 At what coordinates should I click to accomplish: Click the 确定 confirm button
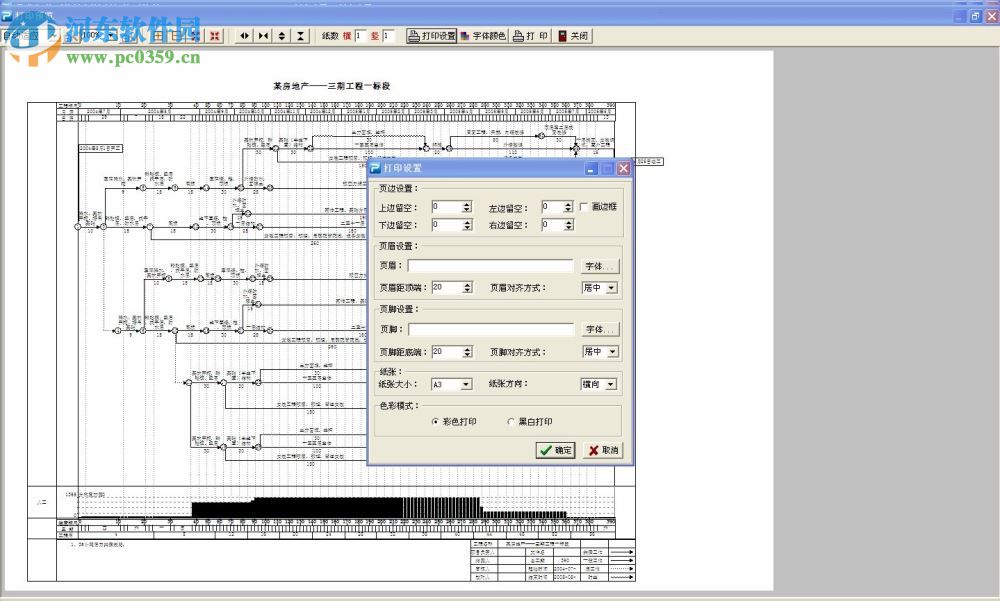(x=556, y=450)
